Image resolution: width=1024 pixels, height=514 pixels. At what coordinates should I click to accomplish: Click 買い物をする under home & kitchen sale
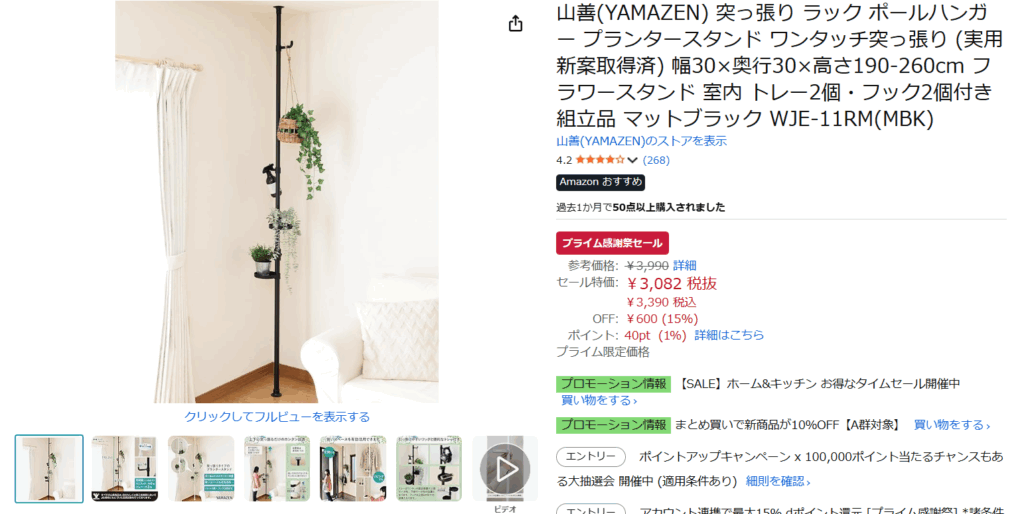tap(599, 400)
